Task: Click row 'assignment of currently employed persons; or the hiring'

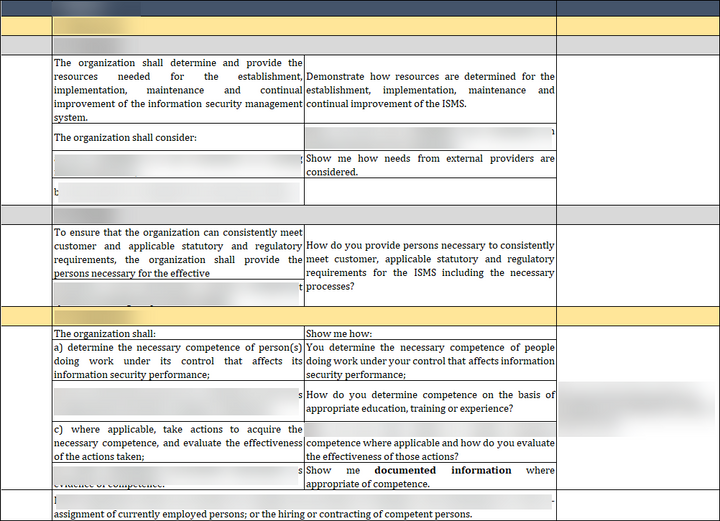Action: pos(304,505)
